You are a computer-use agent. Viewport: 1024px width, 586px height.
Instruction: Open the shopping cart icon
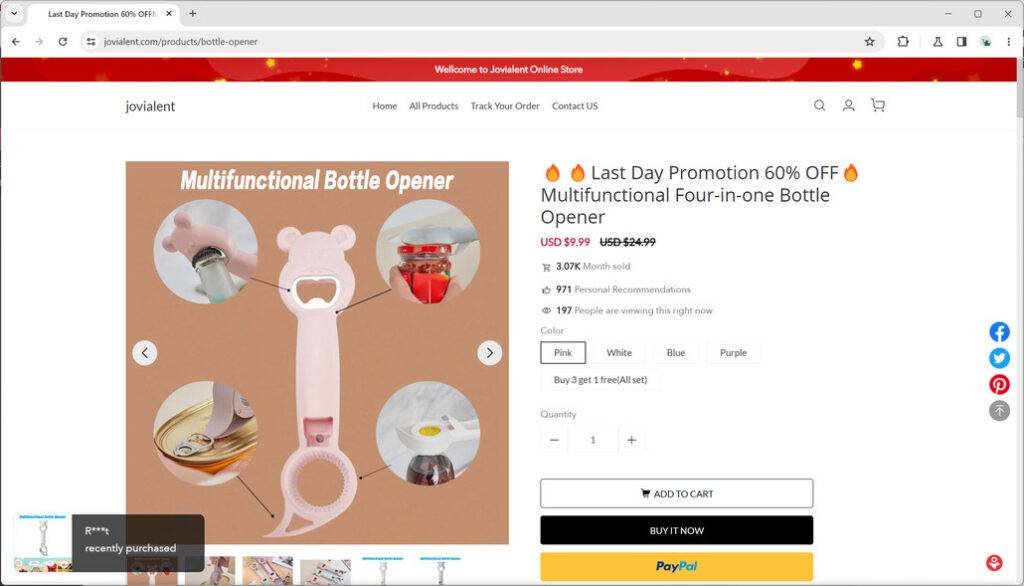pyautogui.click(x=878, y=105)
